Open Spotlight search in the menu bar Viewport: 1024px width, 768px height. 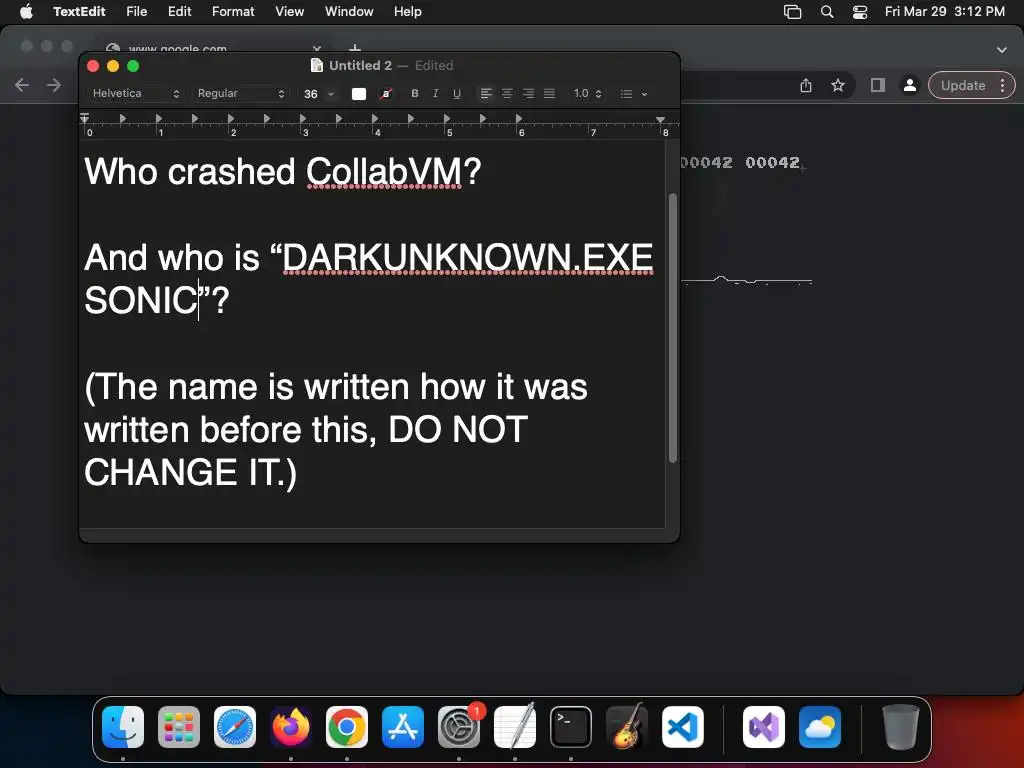tap(827, 12)
